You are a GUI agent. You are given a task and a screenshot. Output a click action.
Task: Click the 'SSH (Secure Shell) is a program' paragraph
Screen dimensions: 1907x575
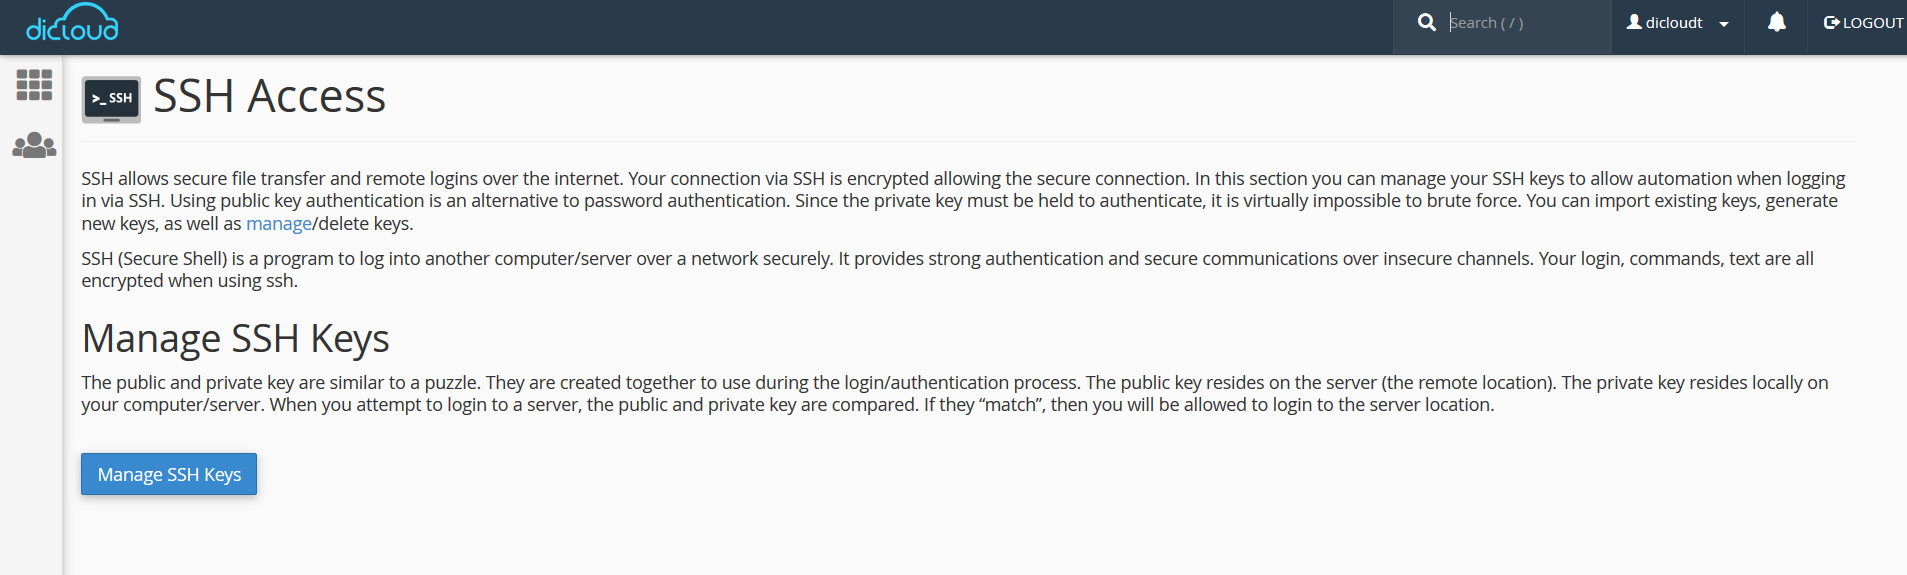pyautogui.click(x=947, y=270)
